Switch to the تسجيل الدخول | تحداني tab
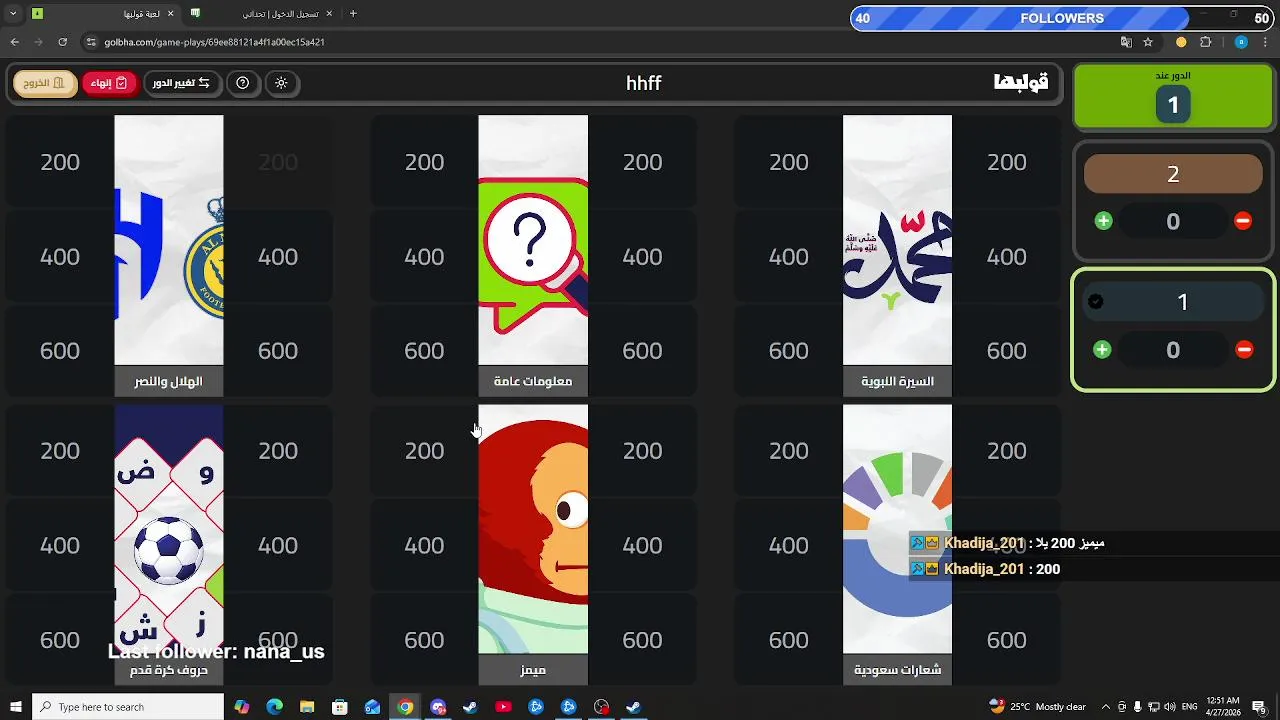 pos(262,14)
